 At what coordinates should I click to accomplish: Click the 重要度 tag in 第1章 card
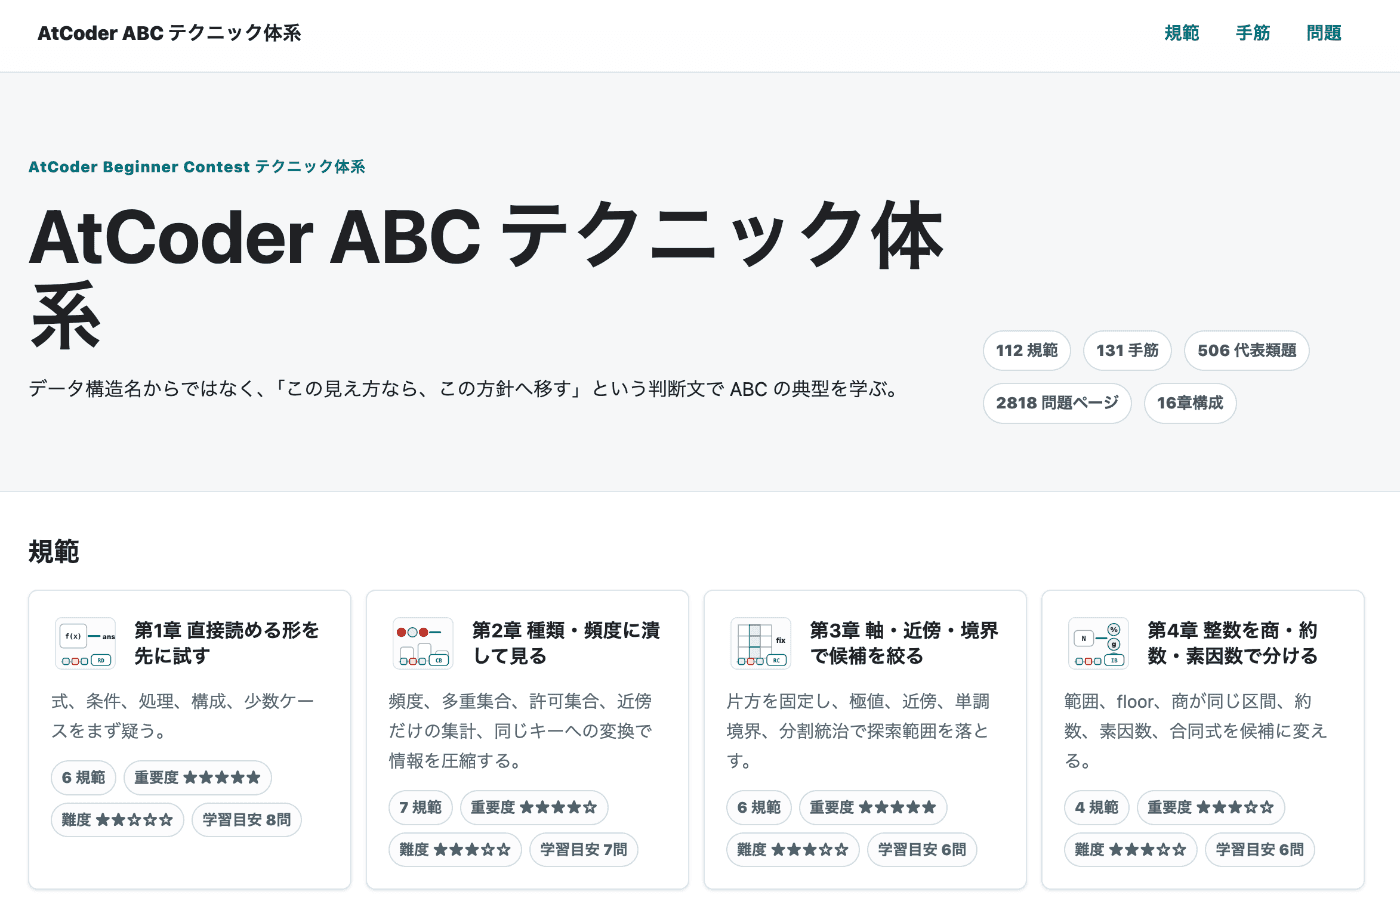click(198, 778)
